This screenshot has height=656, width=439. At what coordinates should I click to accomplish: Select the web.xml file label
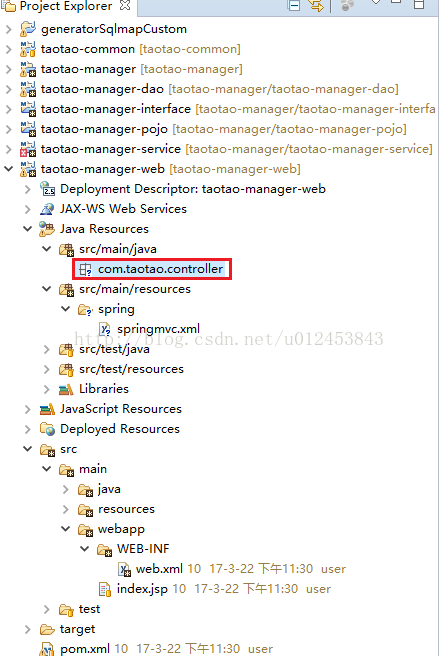tap(159, 569)
